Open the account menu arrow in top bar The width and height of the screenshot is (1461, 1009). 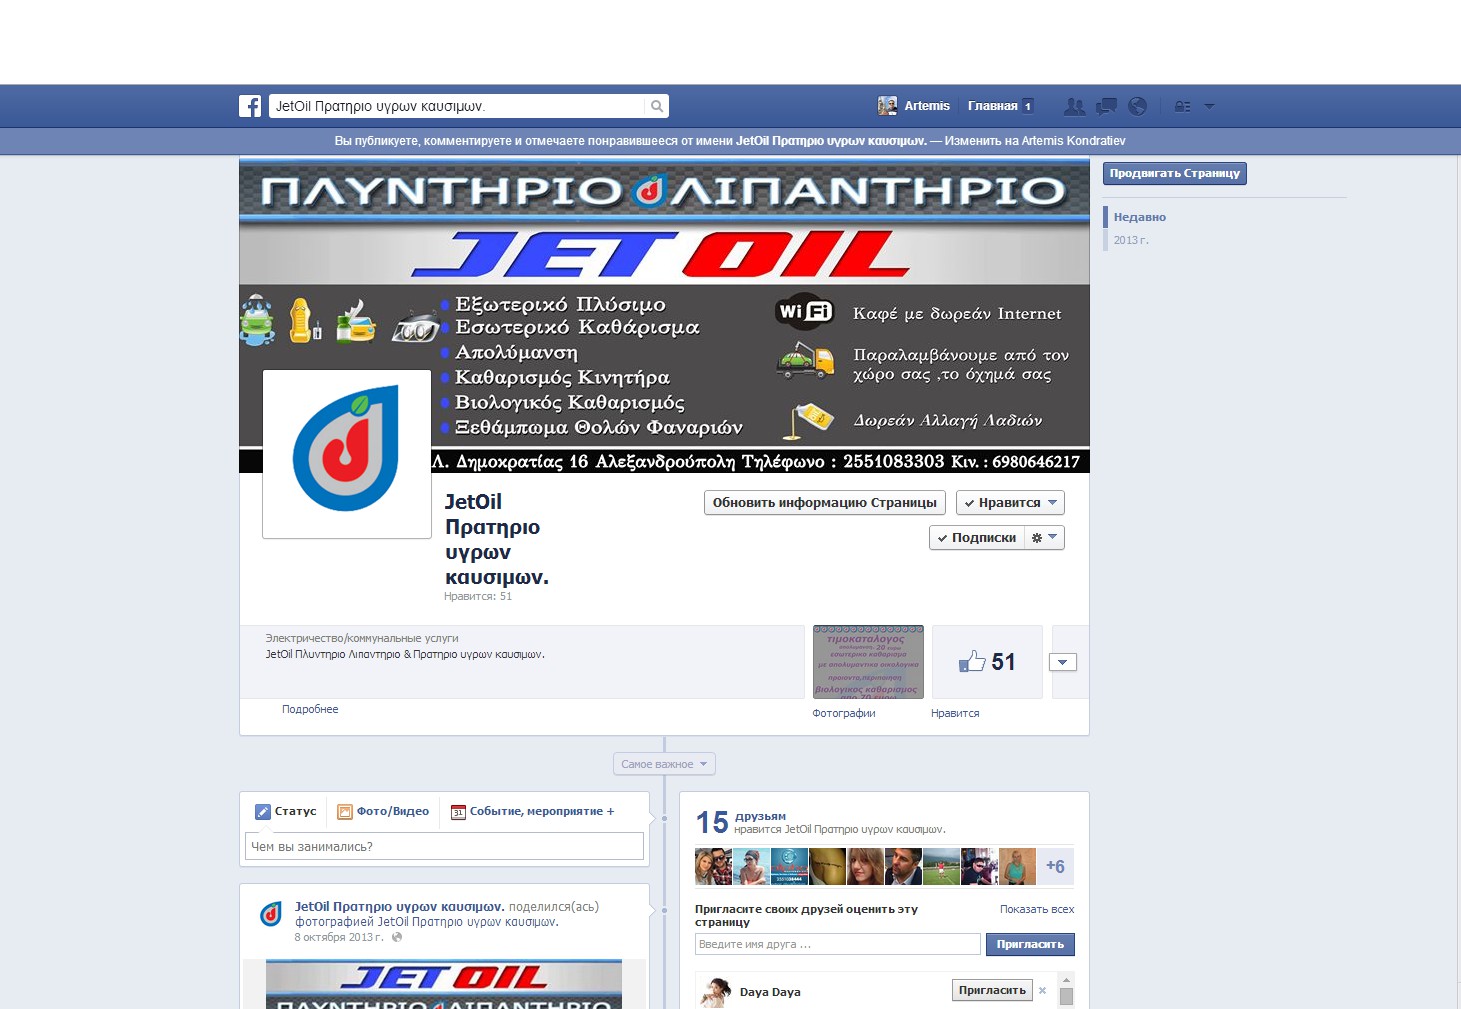pyautogui.click(x=1209, y=106)
